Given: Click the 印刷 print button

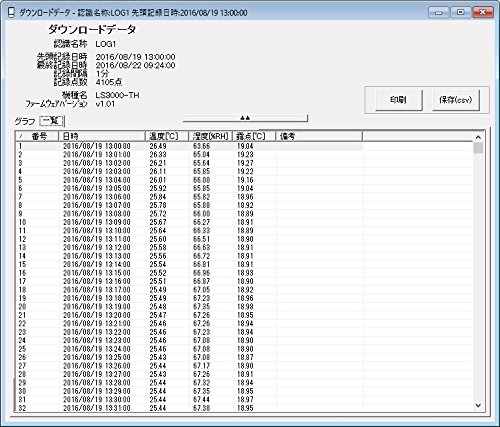Looking at the screenshot, I should tap(399, 100).
